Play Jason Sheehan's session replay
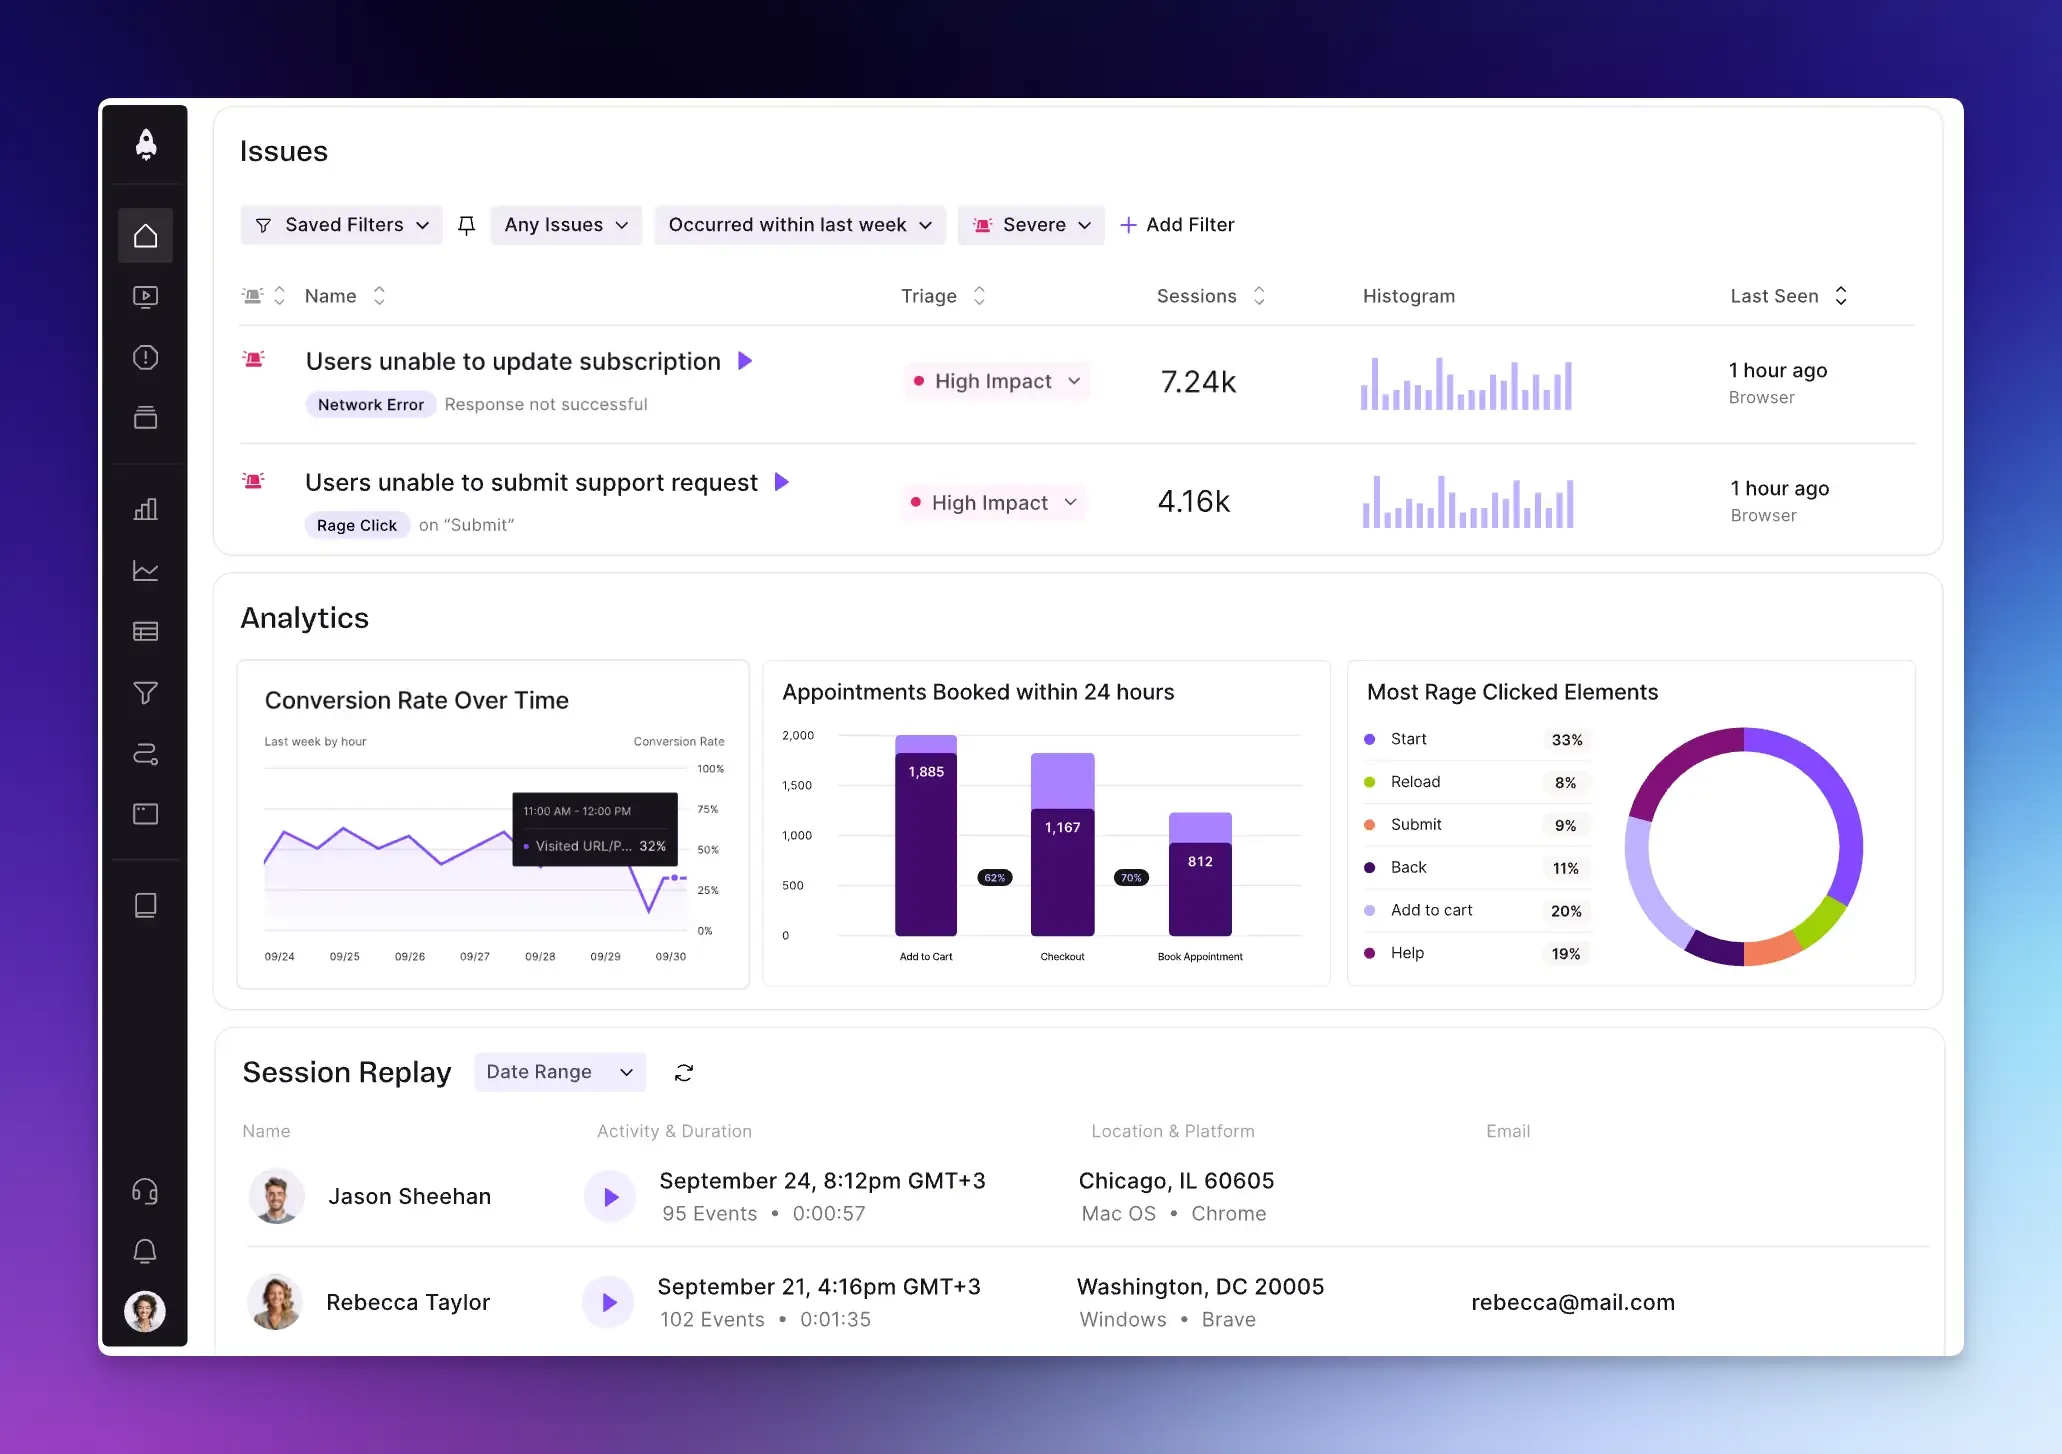 point(610,1197)
